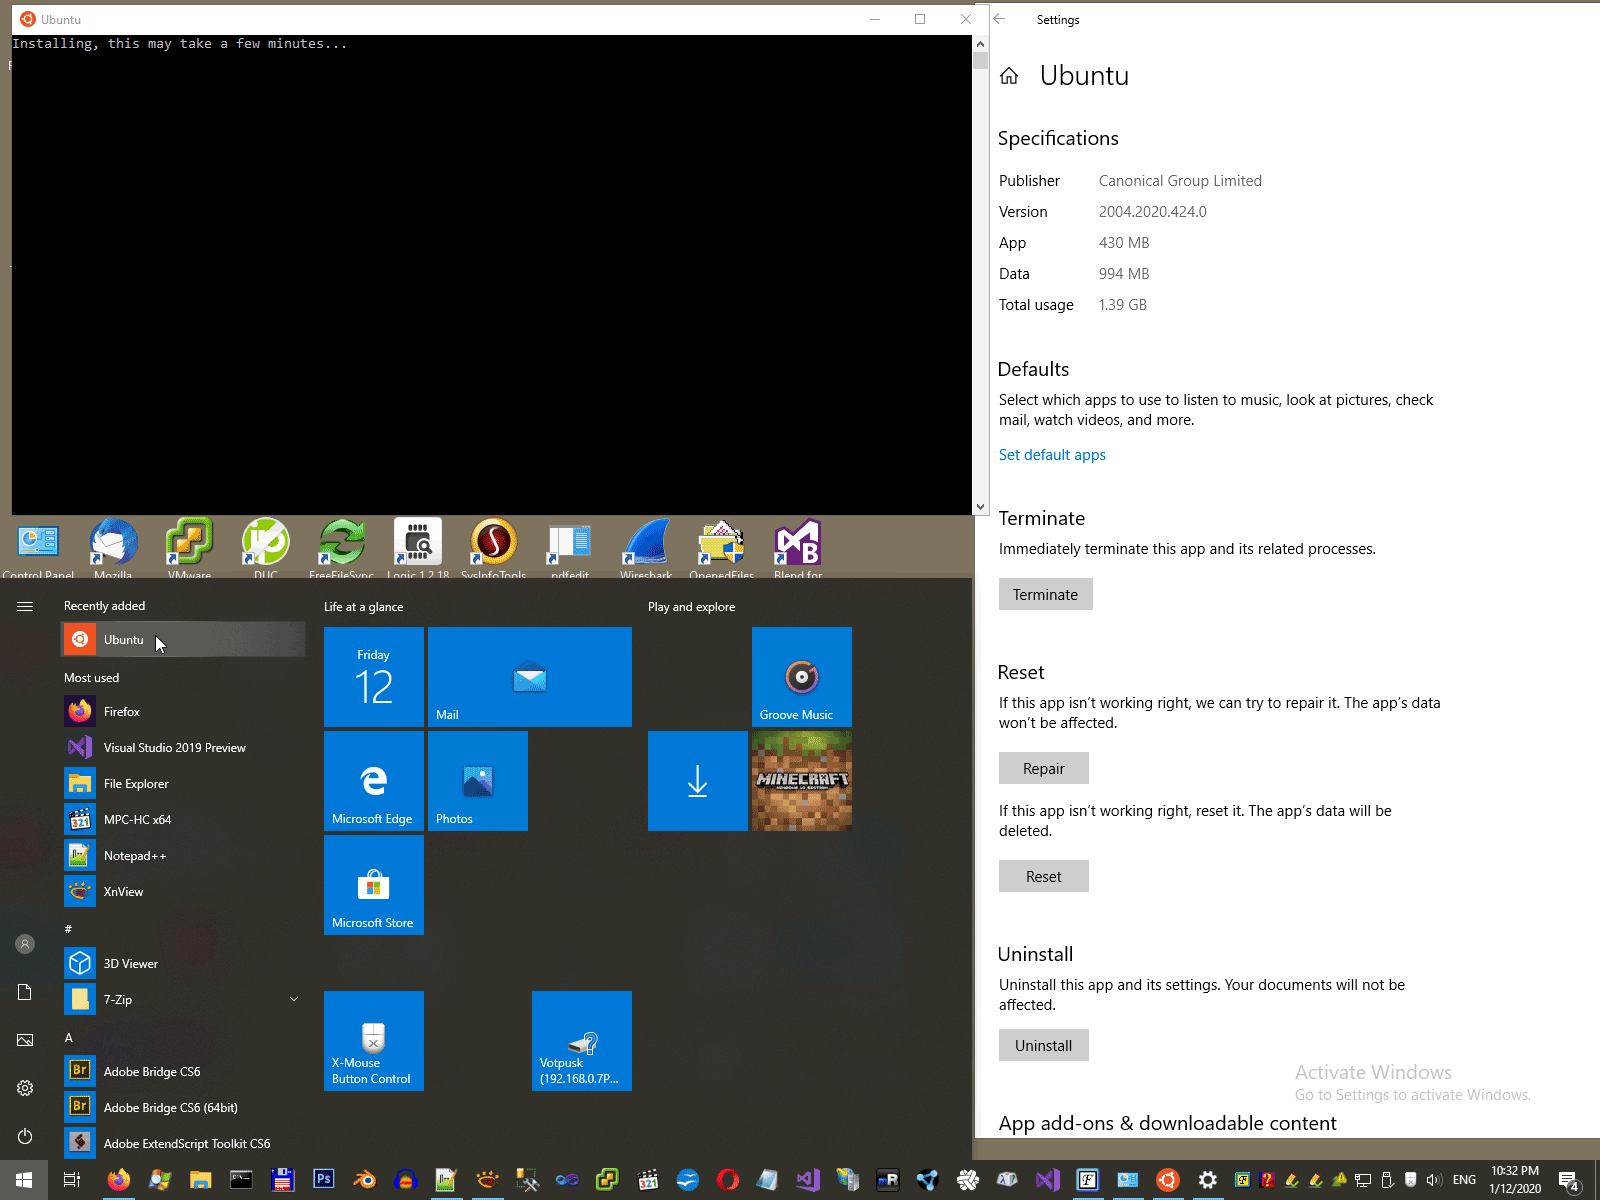Switch to Ubuntu on the taskbar
The width and height of the screenshot is (1600, 1200).
(x=1167, y=1180)
